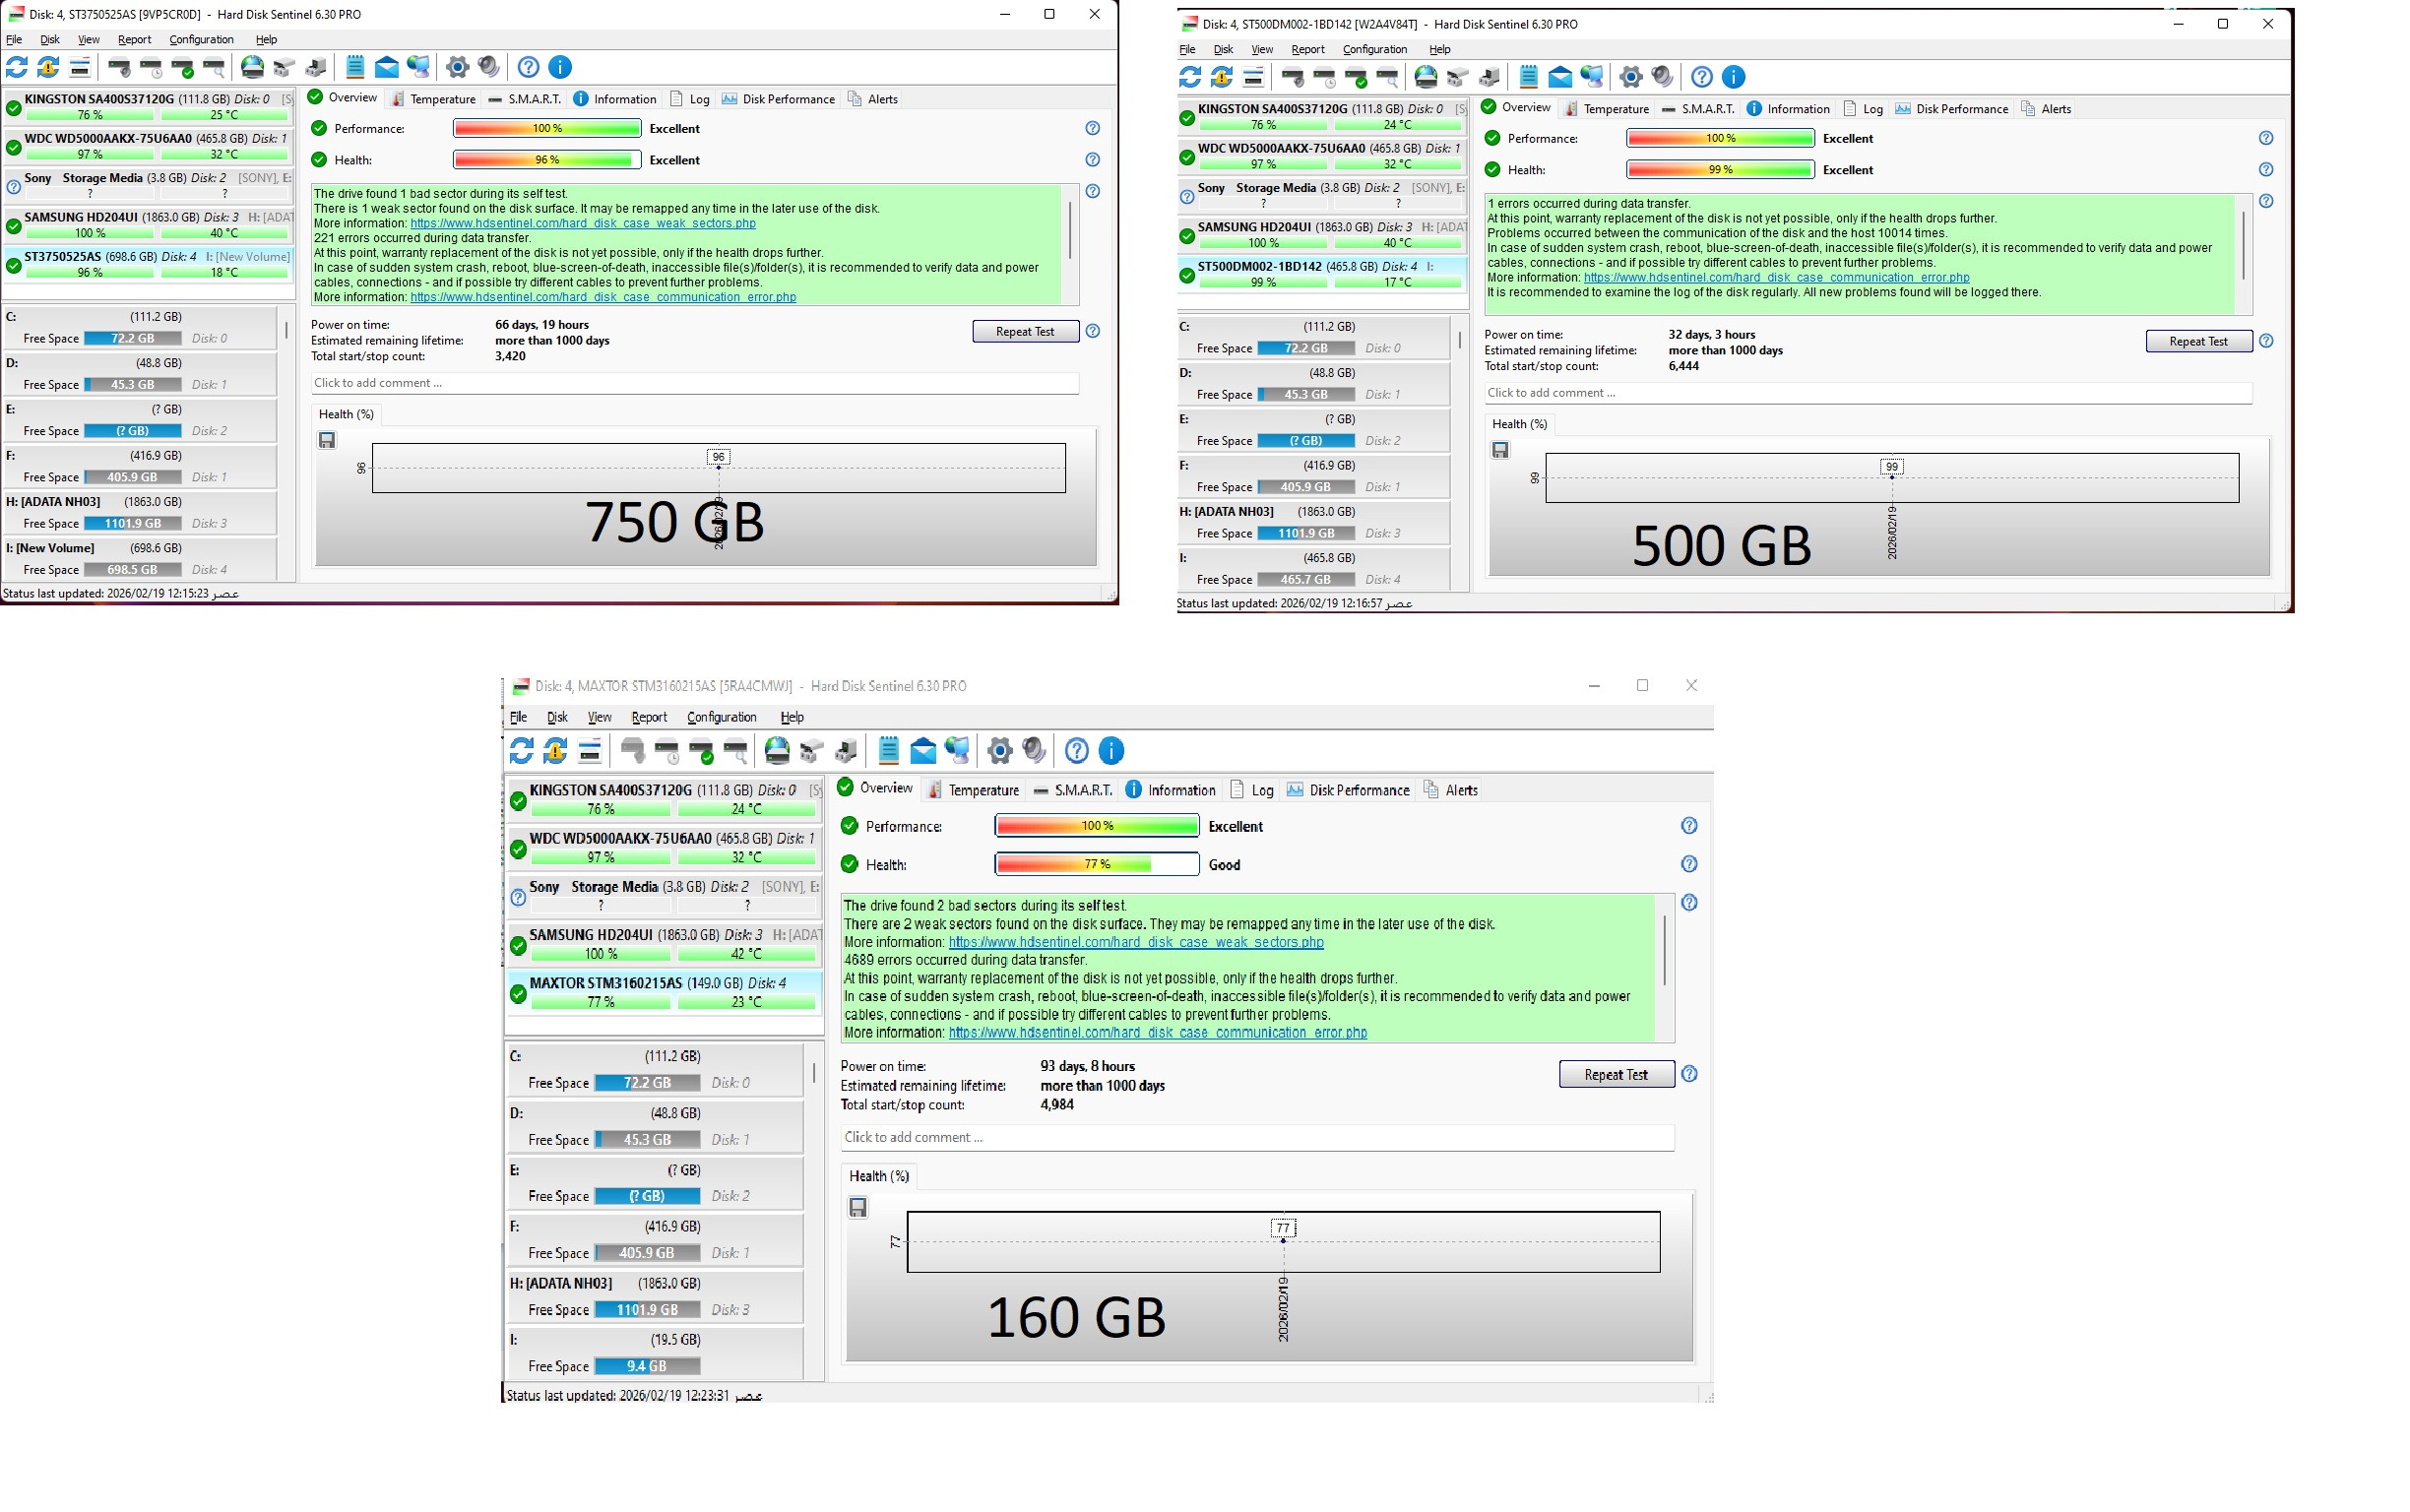
Task: Click the envelope email icon in MAXTOR window toolbar
Action: coord(923,750)
